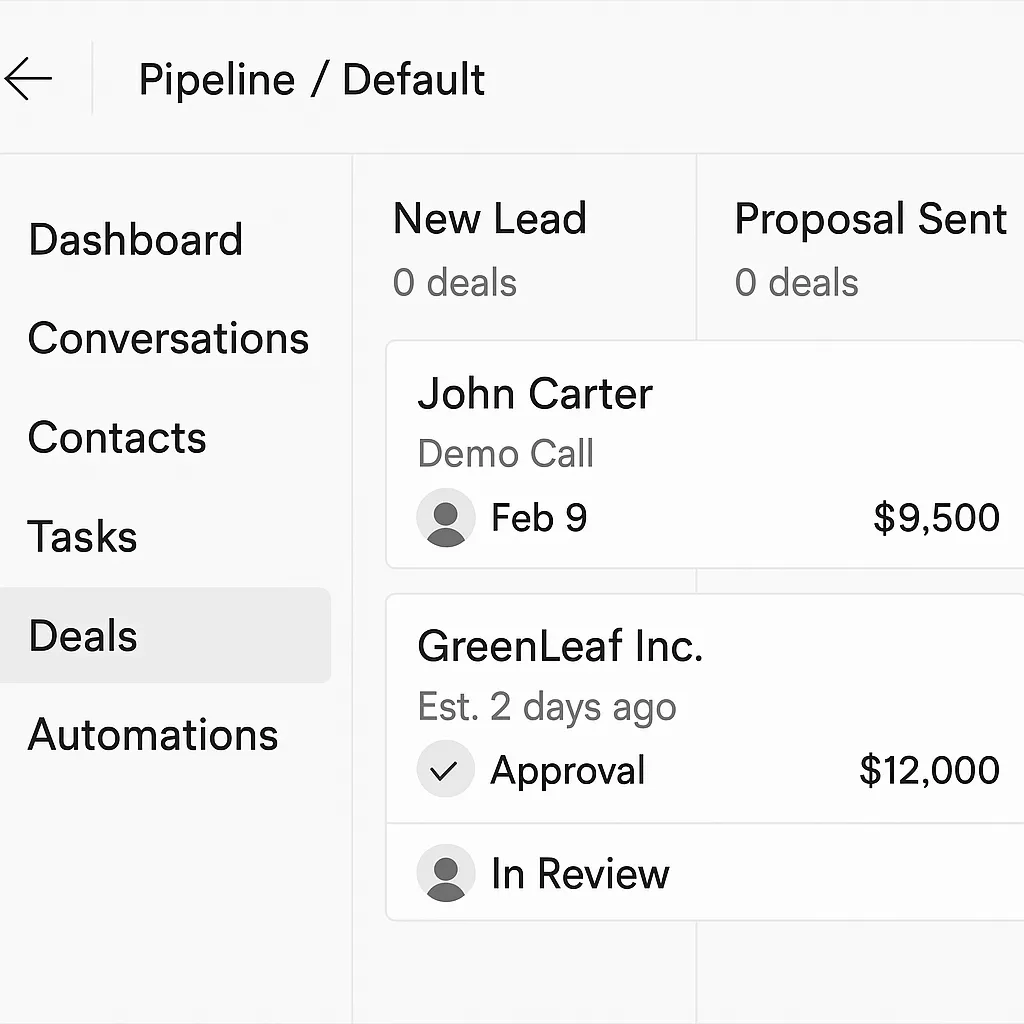Click the Pipeline / Default breadcrumb title
The image size is (1024, 1024).
(312, 80)
